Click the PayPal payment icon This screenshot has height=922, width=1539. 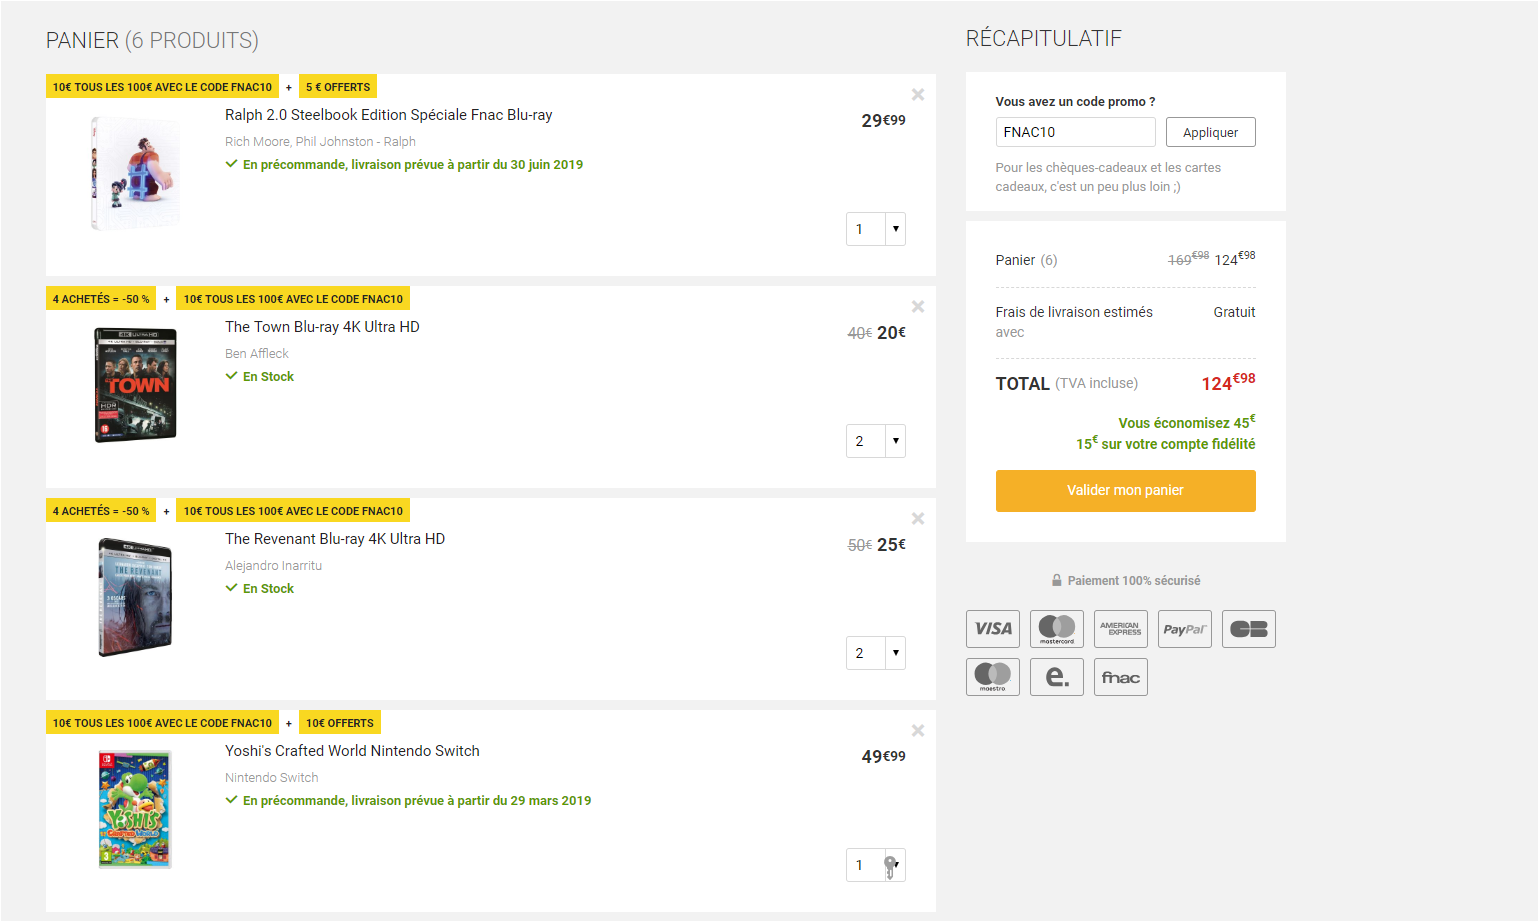click(x=1184, y=629)
